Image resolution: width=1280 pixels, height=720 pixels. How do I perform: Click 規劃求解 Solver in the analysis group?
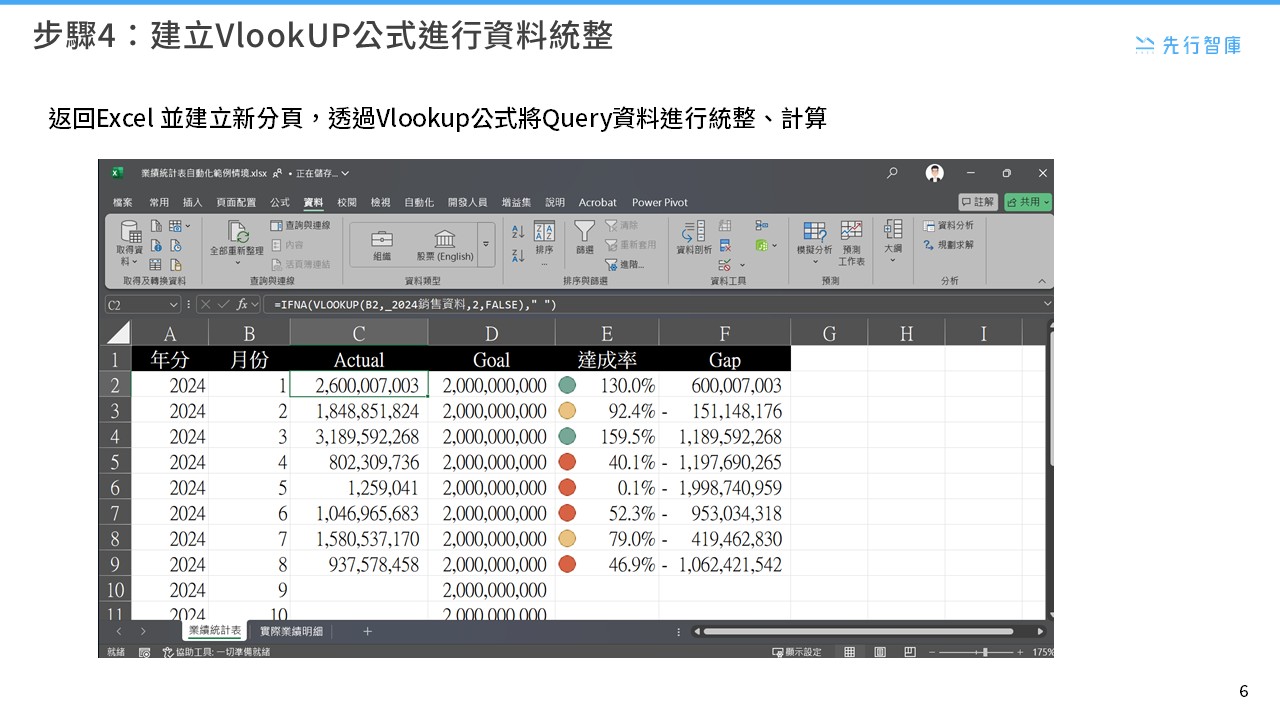coord(950,245)
